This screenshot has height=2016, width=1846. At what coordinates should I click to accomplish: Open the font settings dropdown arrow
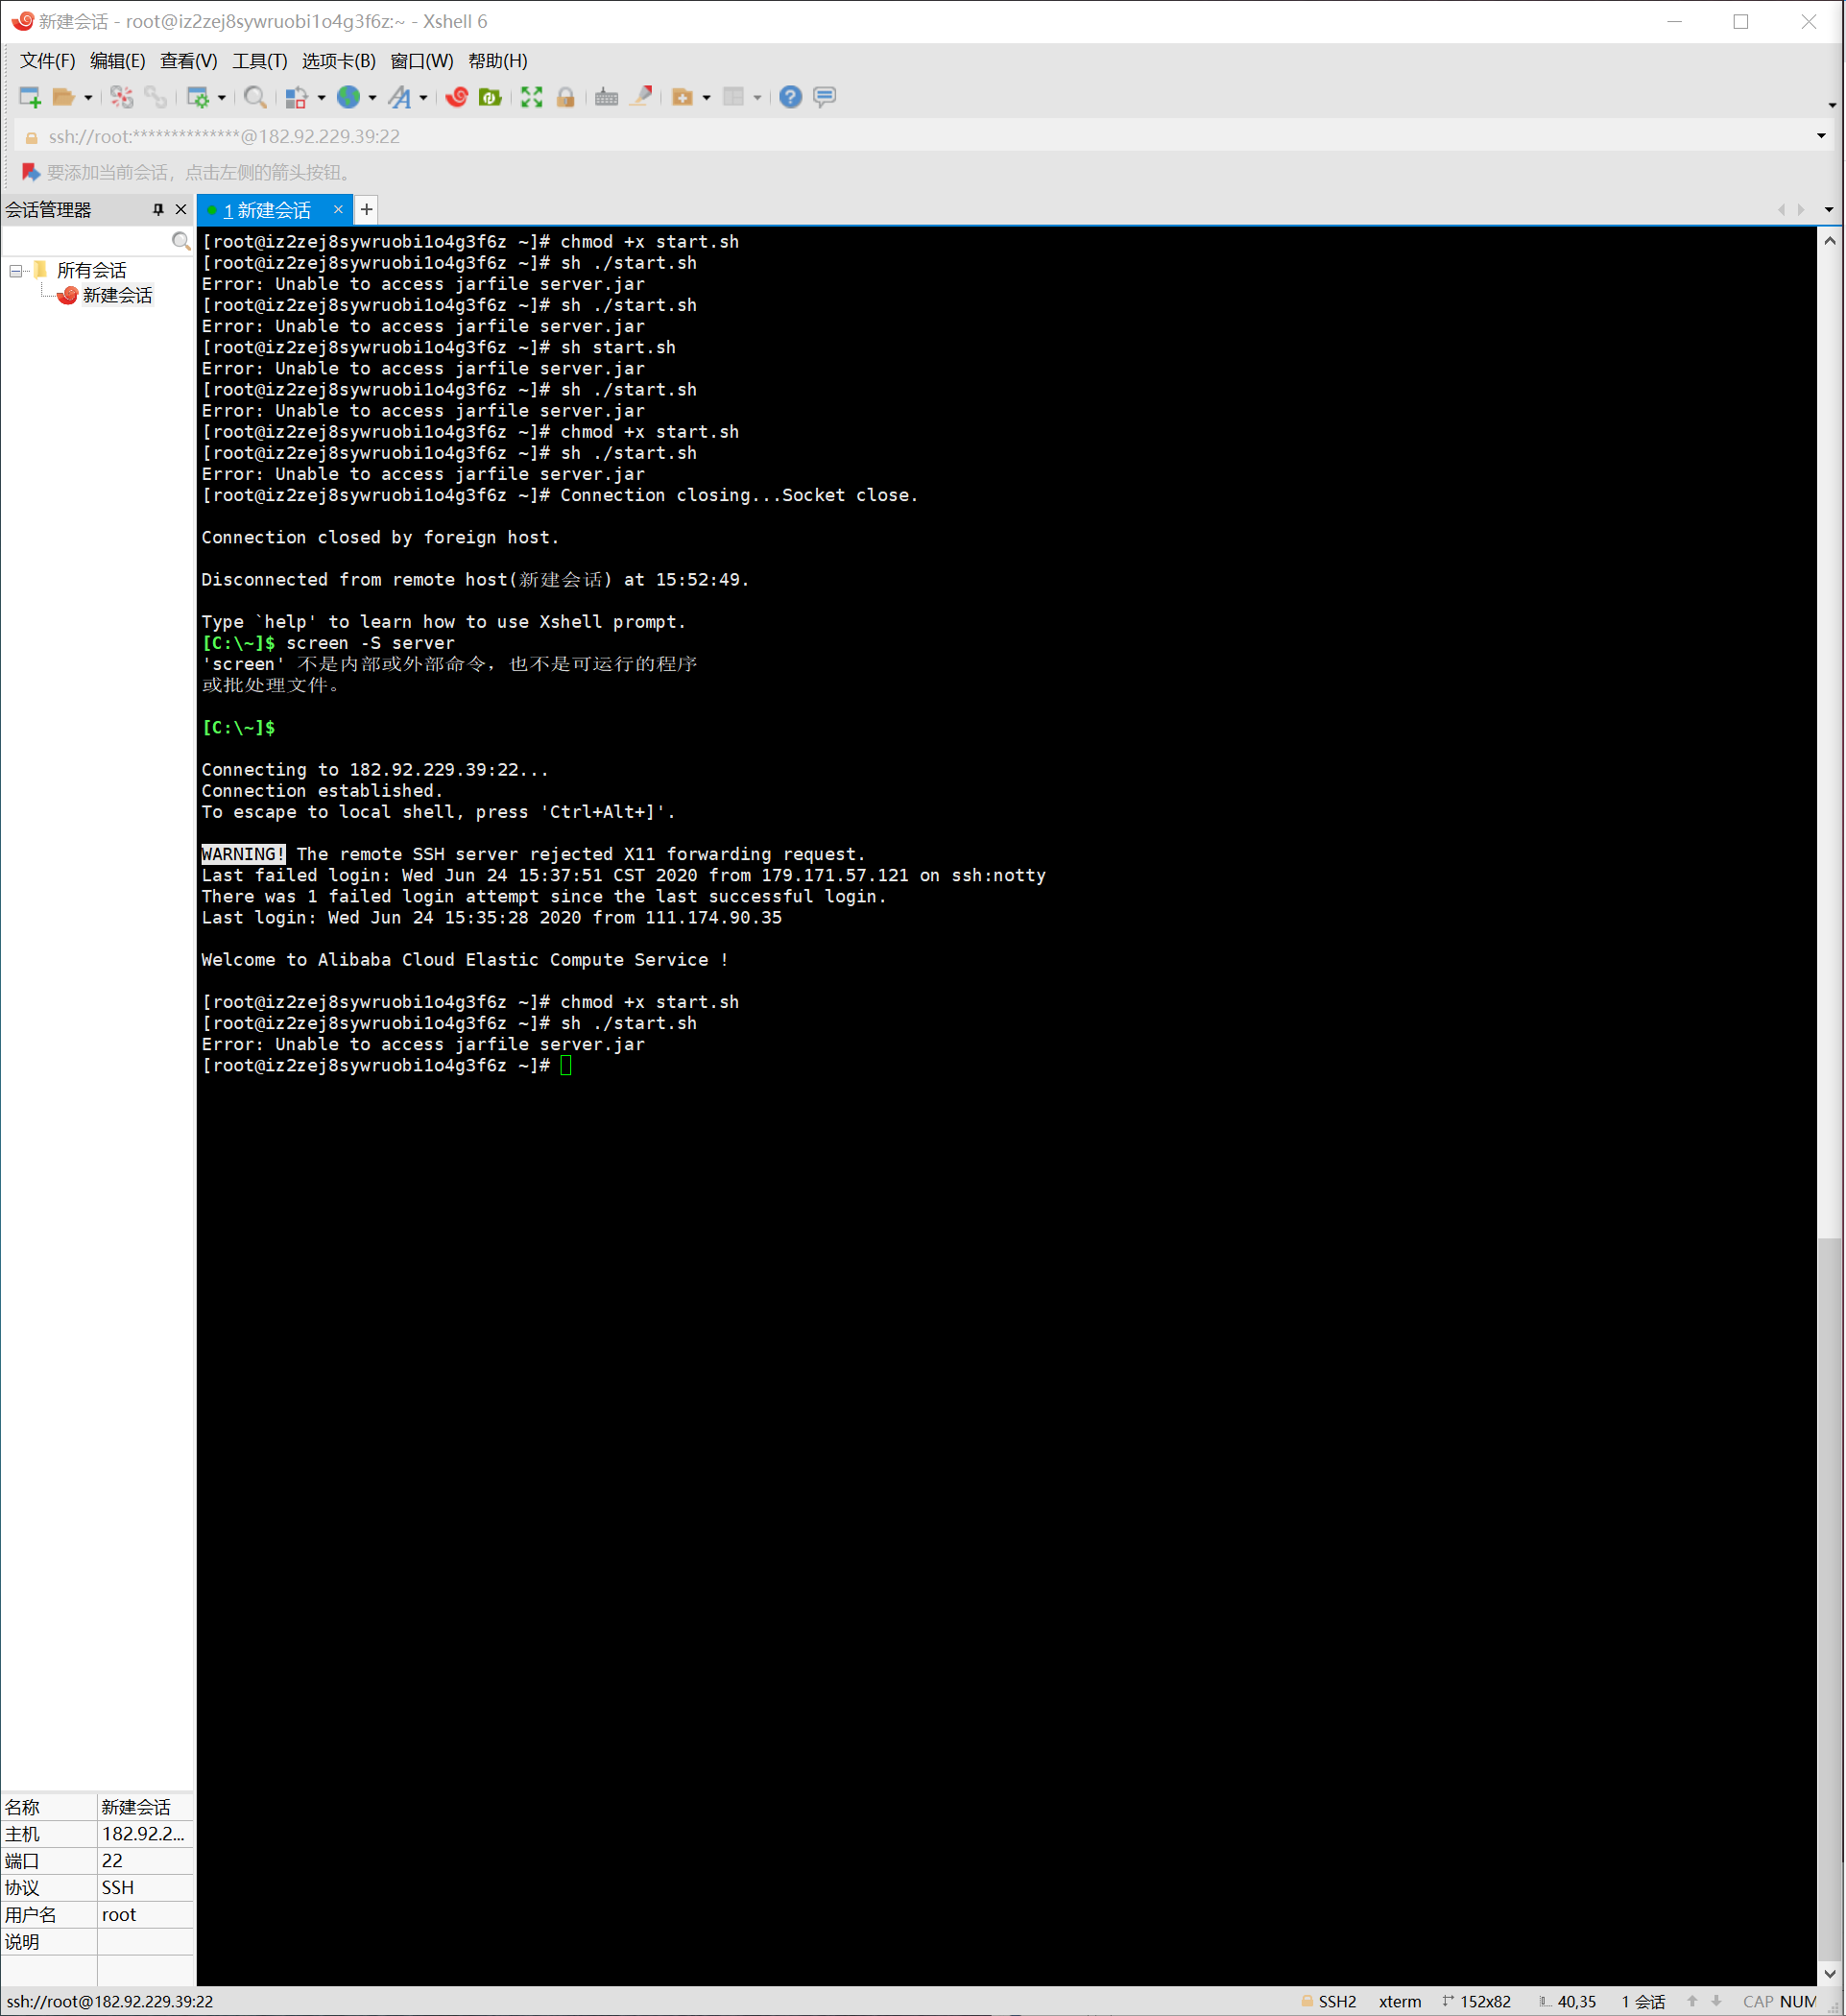pyautogui.click(x=424, y=97)
